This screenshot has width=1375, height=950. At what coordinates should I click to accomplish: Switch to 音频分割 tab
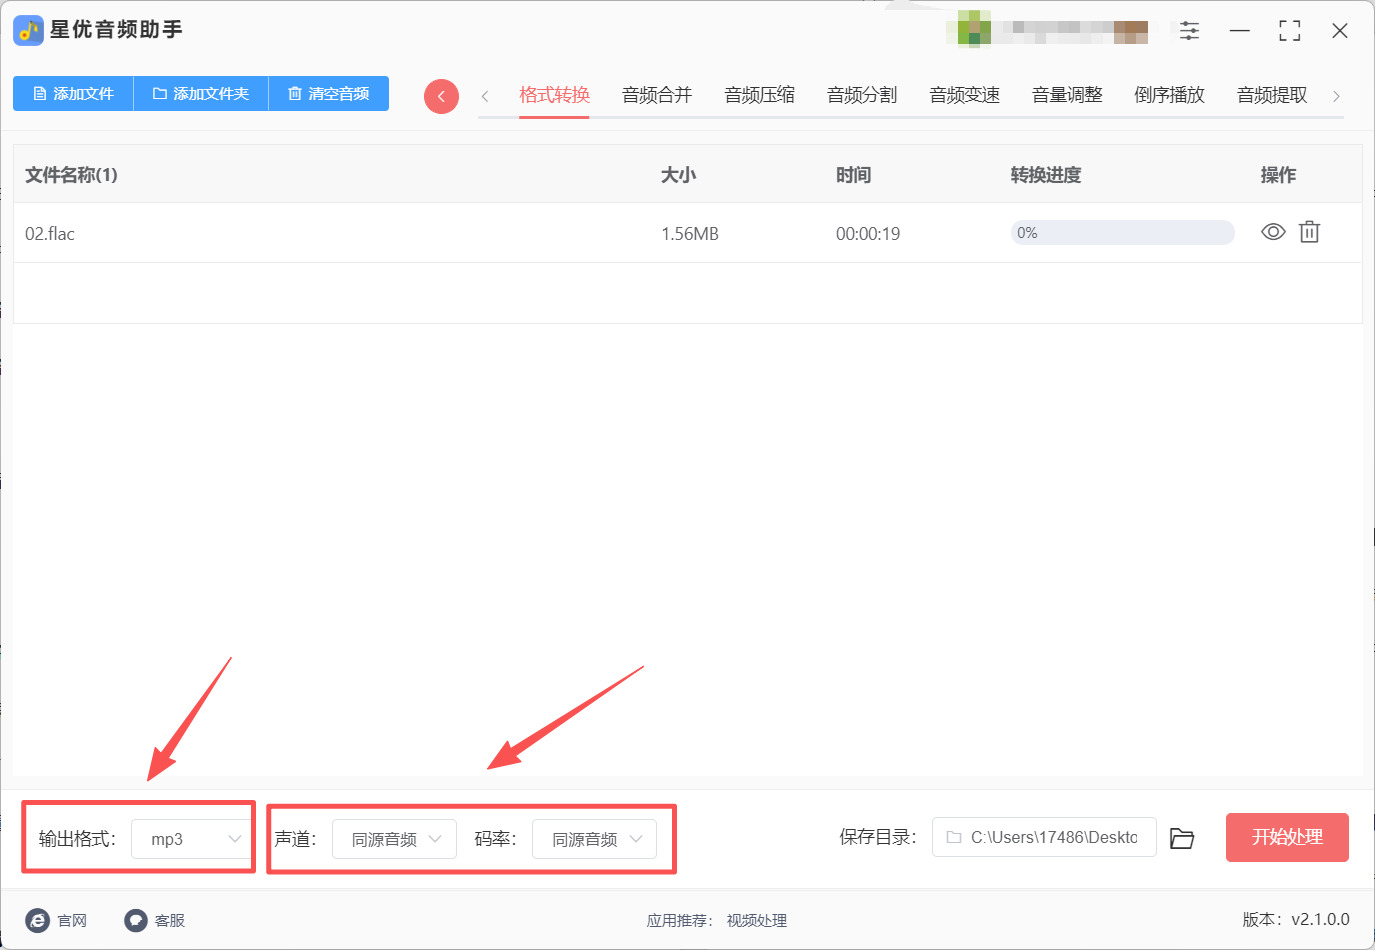[862, 95]
